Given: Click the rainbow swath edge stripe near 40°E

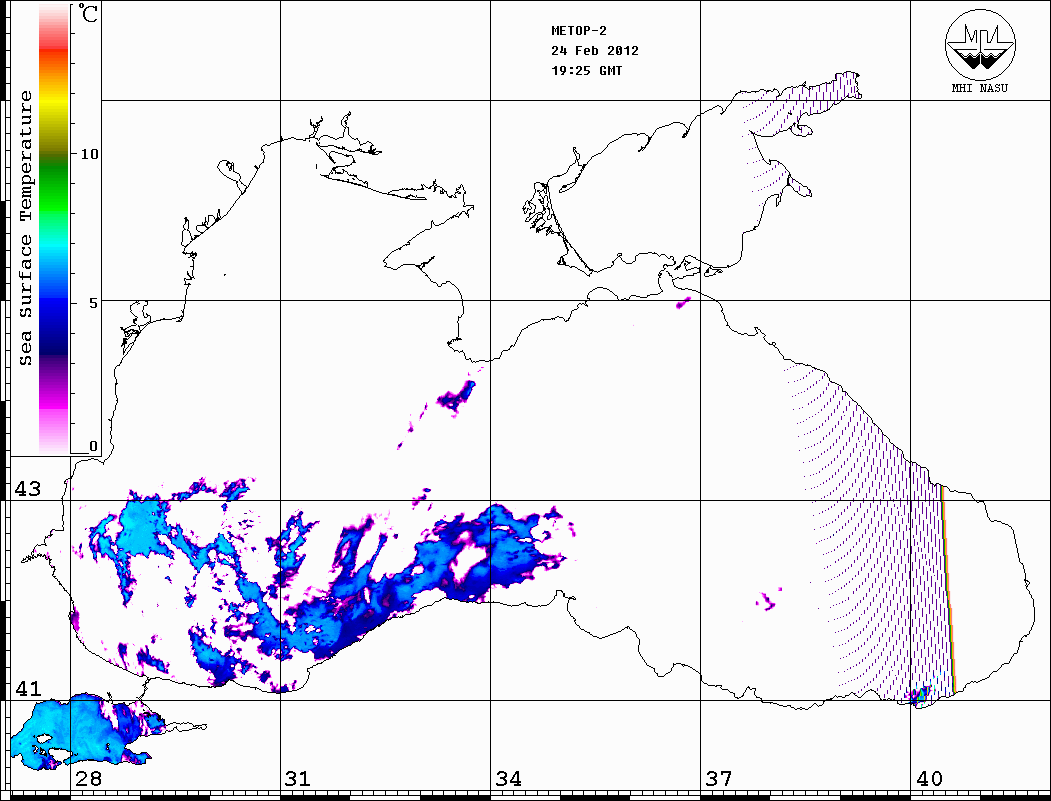Looking at the screenshot, I should coord(948,590).
